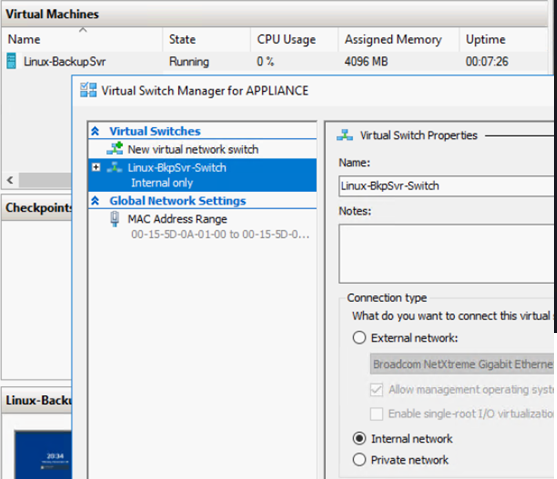
Task: Select the MAC Address Range entry
Action: pos(202,226)
